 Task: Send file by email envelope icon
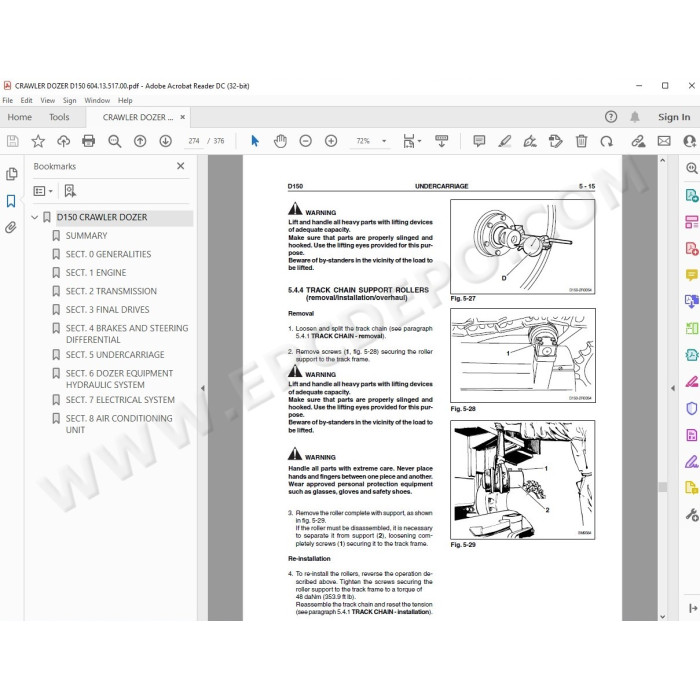(x=664, y=142)
